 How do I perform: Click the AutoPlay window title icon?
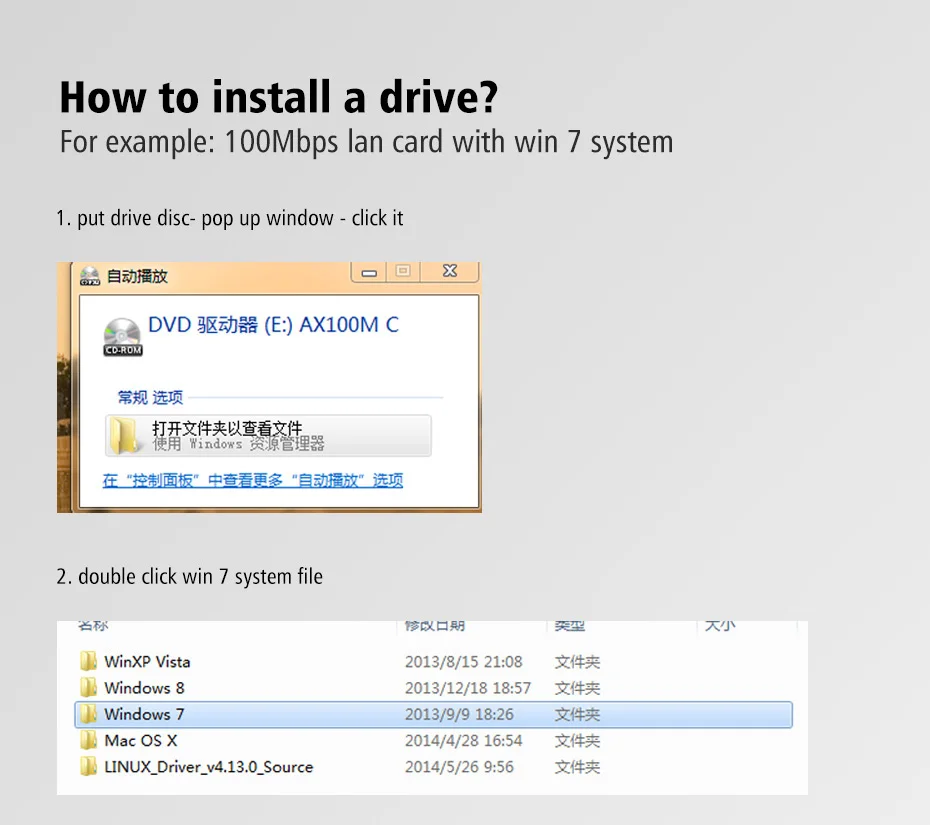(90, 276)
